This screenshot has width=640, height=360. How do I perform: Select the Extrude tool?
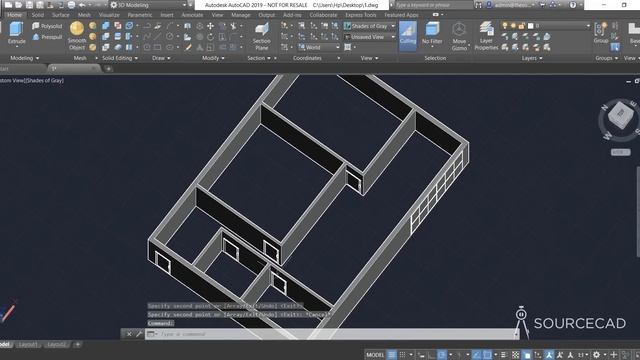pyautogui.click(x=16, y=33)
